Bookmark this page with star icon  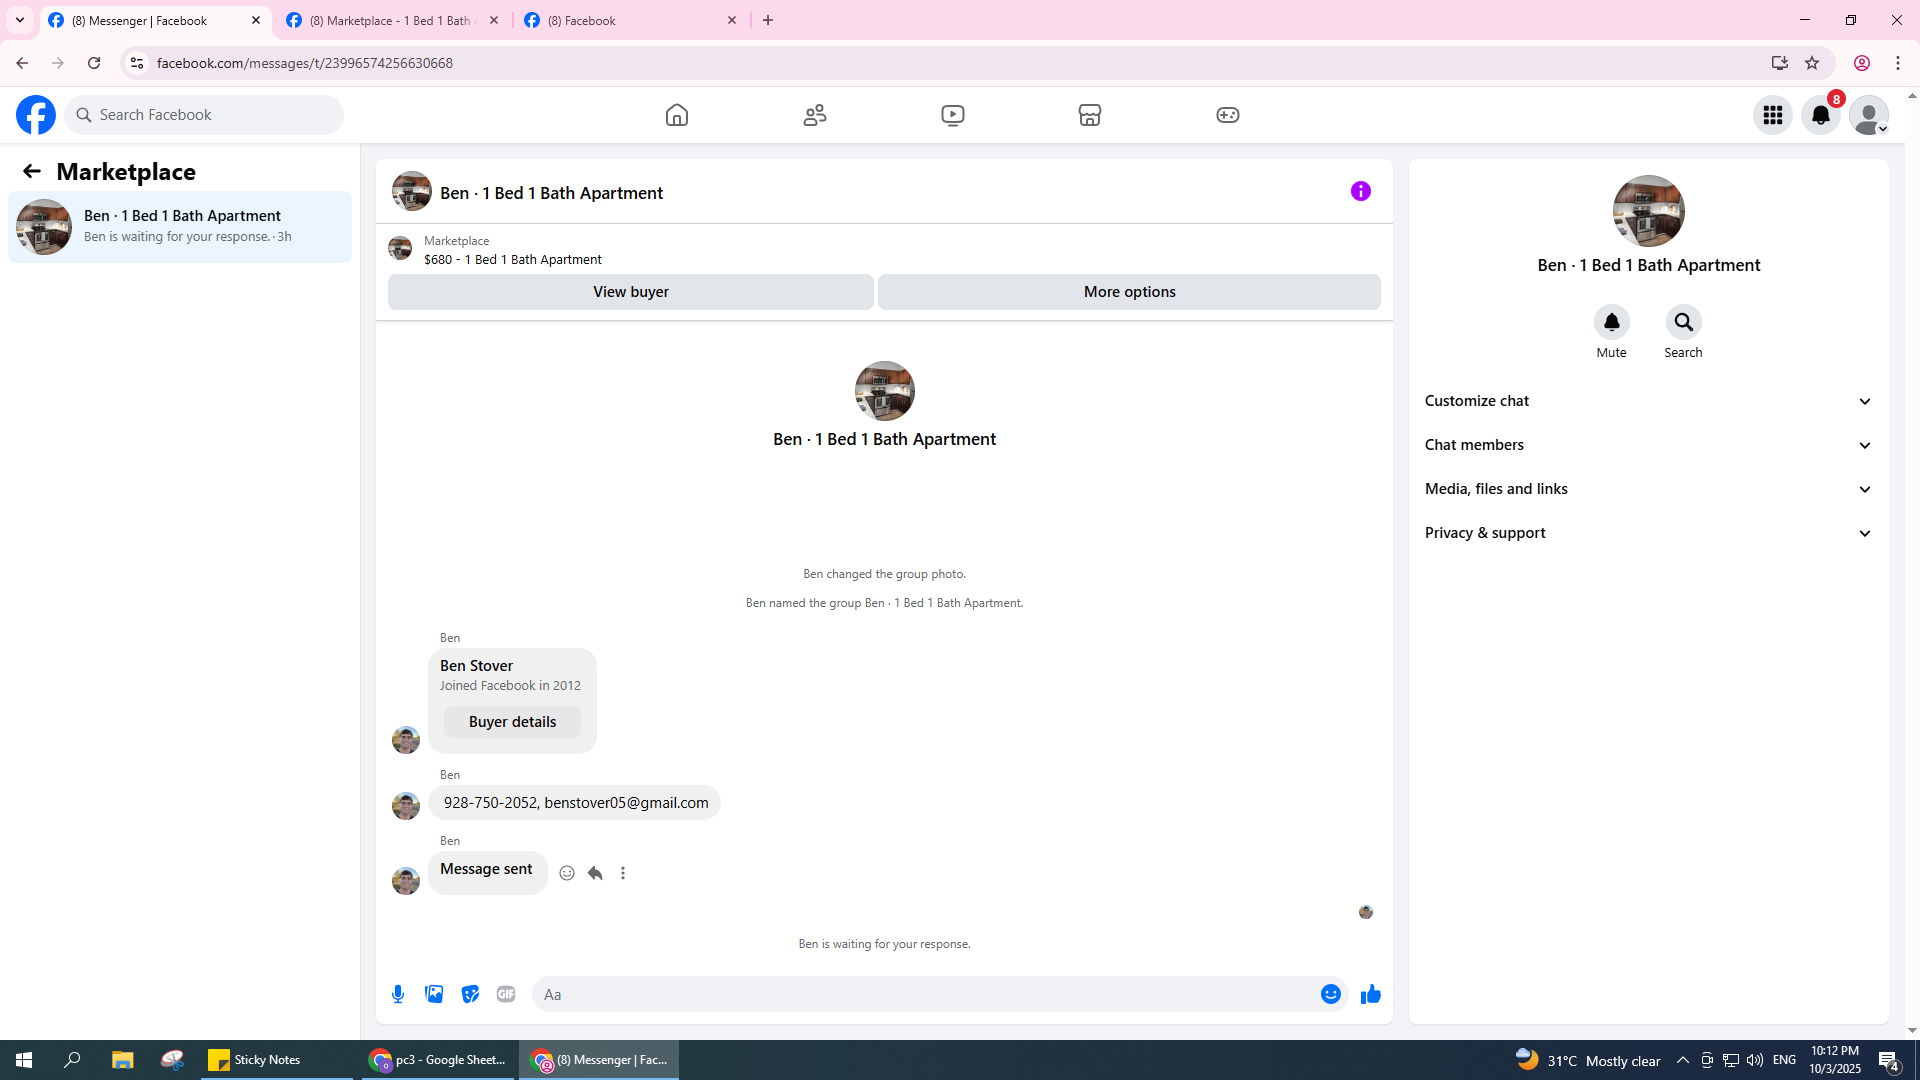1812,63
